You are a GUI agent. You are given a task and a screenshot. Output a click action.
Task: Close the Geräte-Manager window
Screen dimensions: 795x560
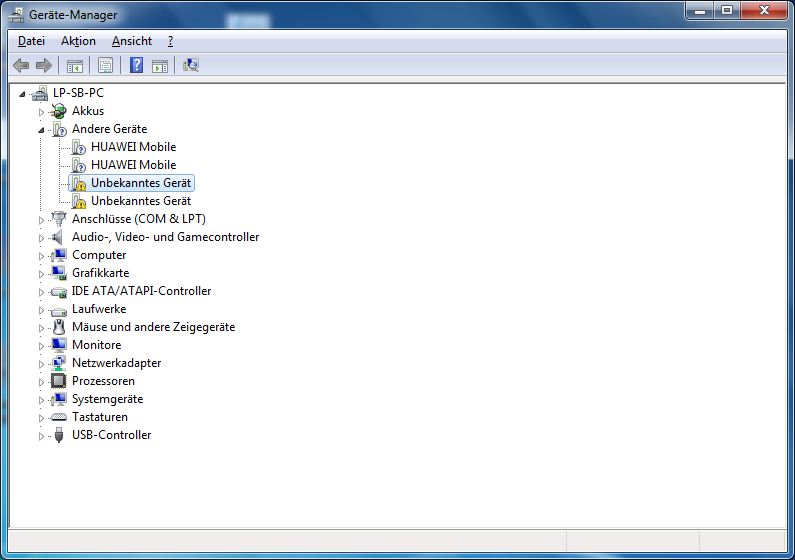click(x=765, y=11)
